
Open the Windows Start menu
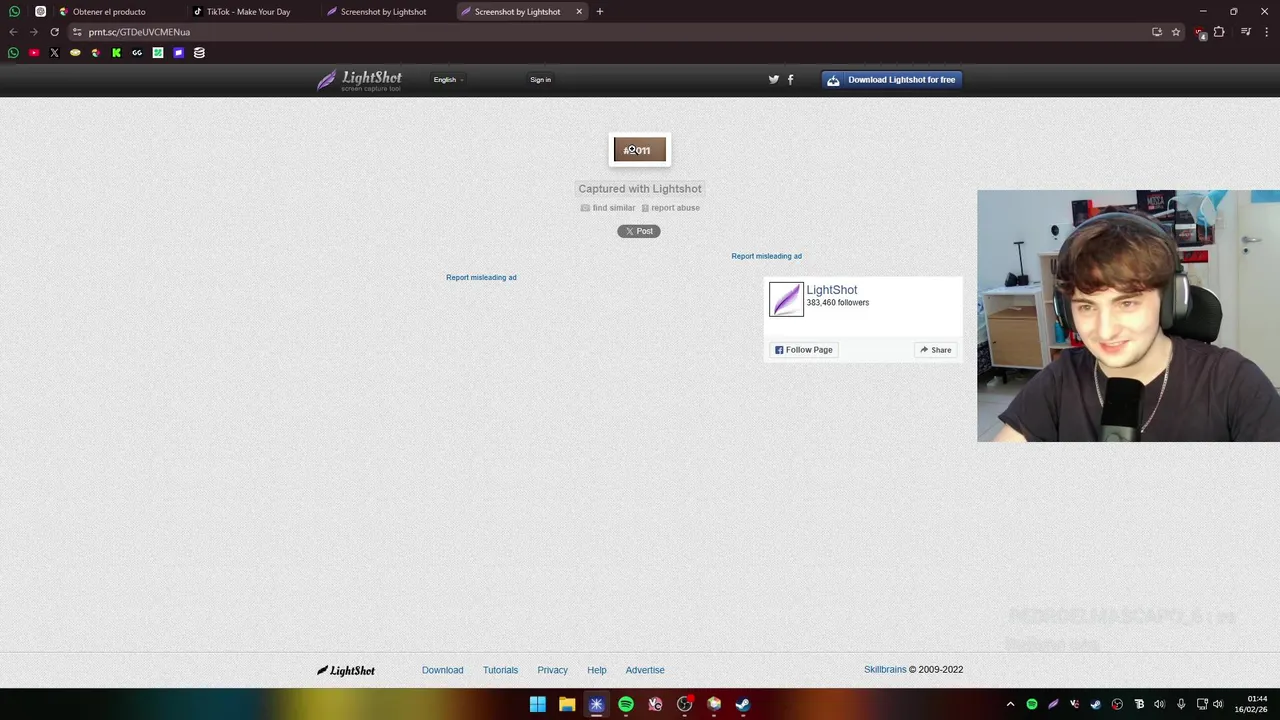538,704
